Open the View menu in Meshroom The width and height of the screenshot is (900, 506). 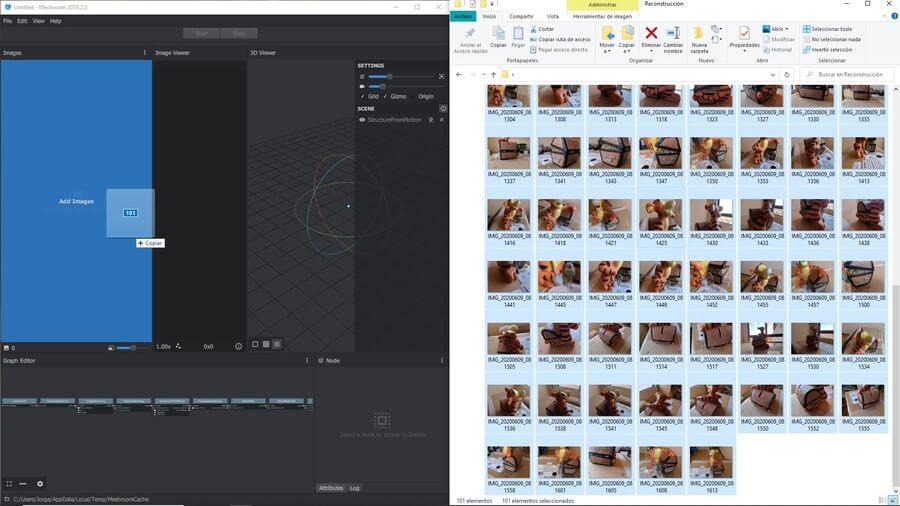[x=38, y=21]
